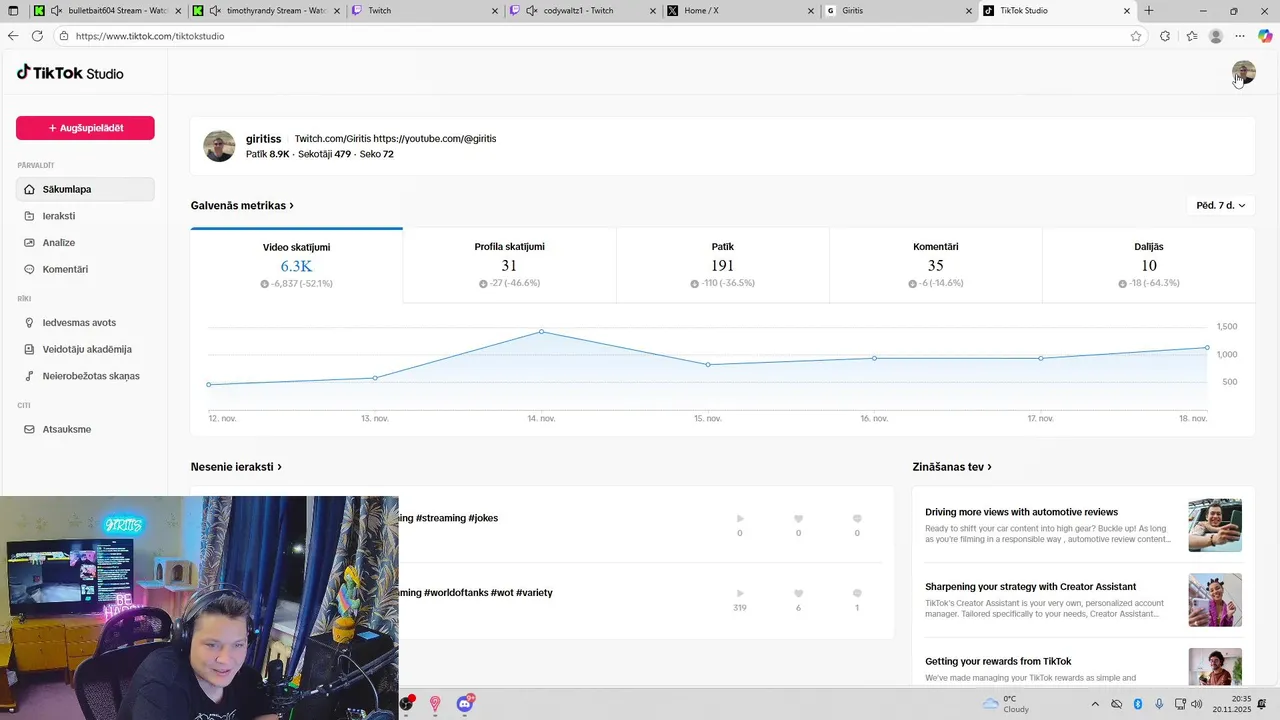Expand Nesenie ieraksti section
Screen dimensions: 1280x720
click(x=236, y=467)
